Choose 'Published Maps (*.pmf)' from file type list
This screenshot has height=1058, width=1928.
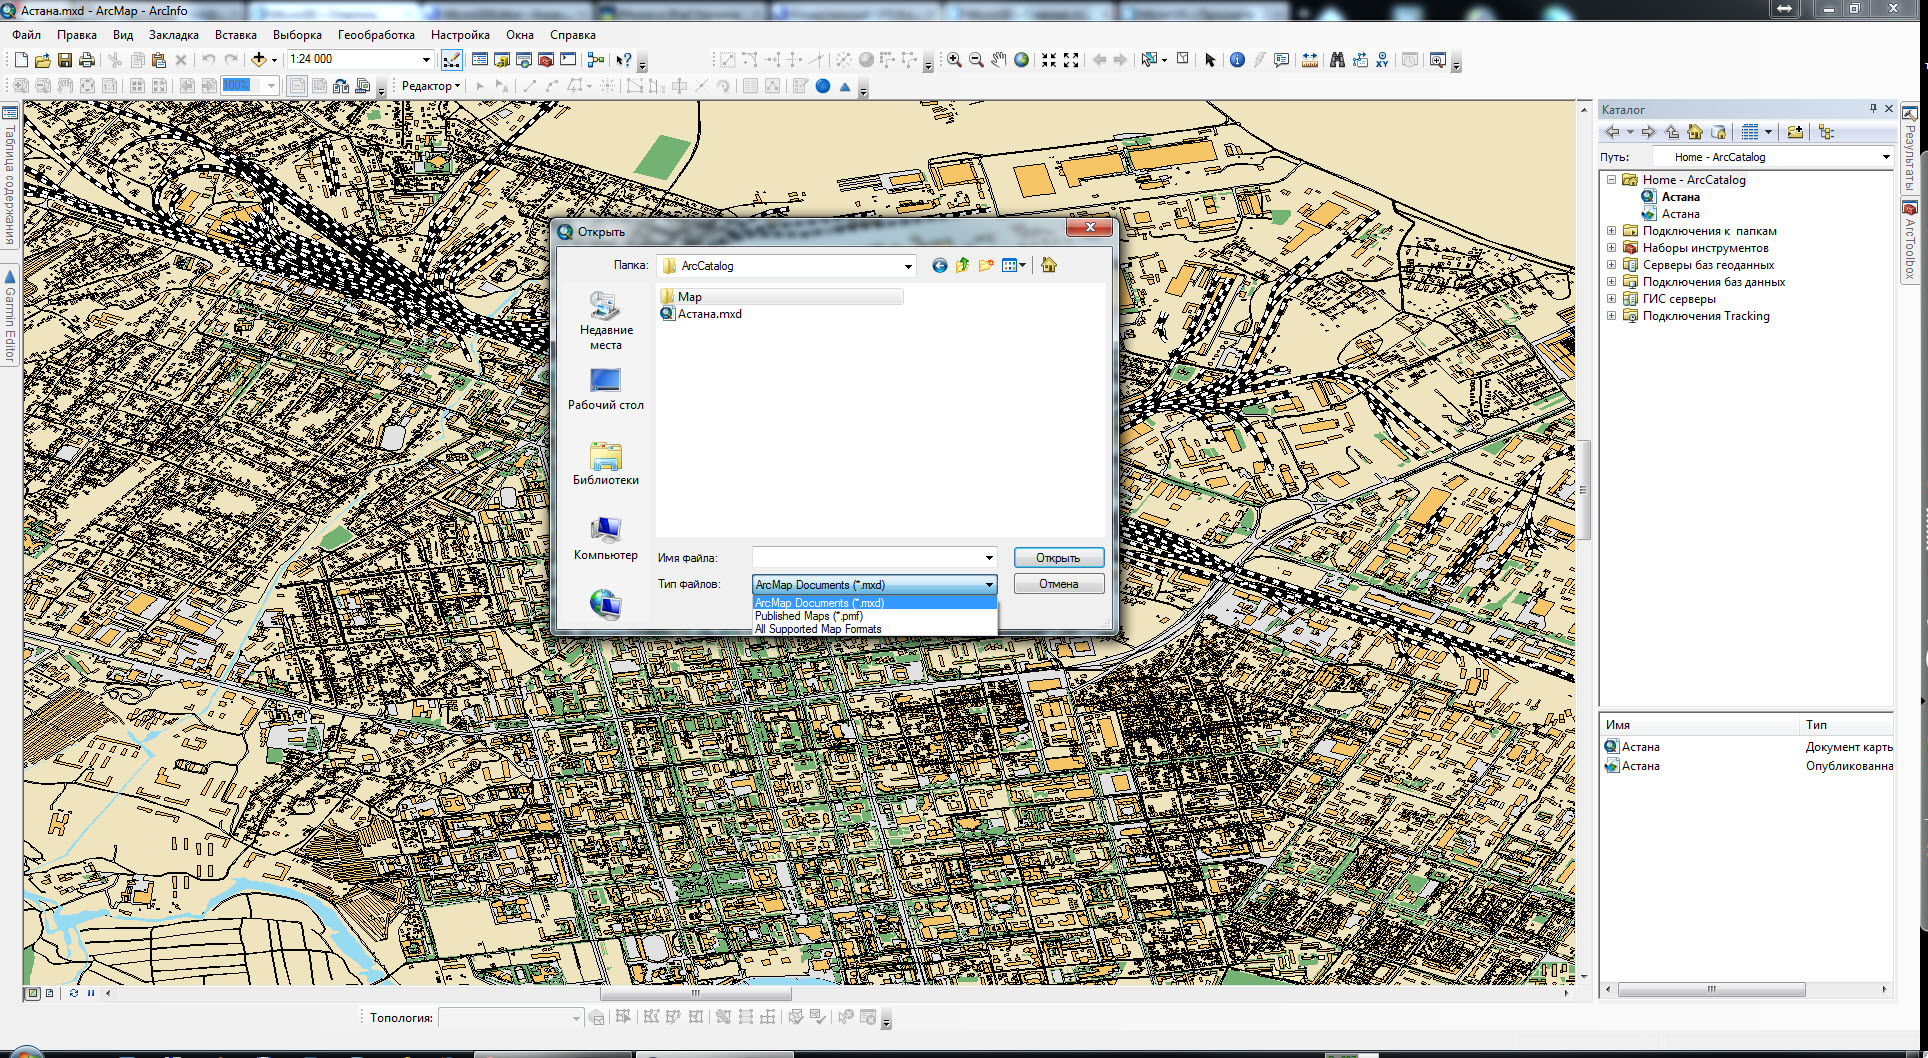pos(809,616)
